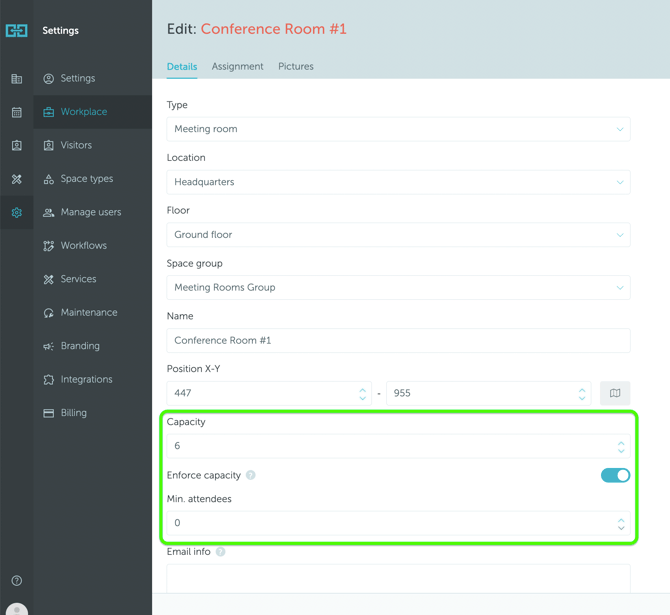The width and height of the screenshot is (670, 615).
Task: Open the calendar icon in left rail
Action: pyautogui.click(x=17, y=112)
